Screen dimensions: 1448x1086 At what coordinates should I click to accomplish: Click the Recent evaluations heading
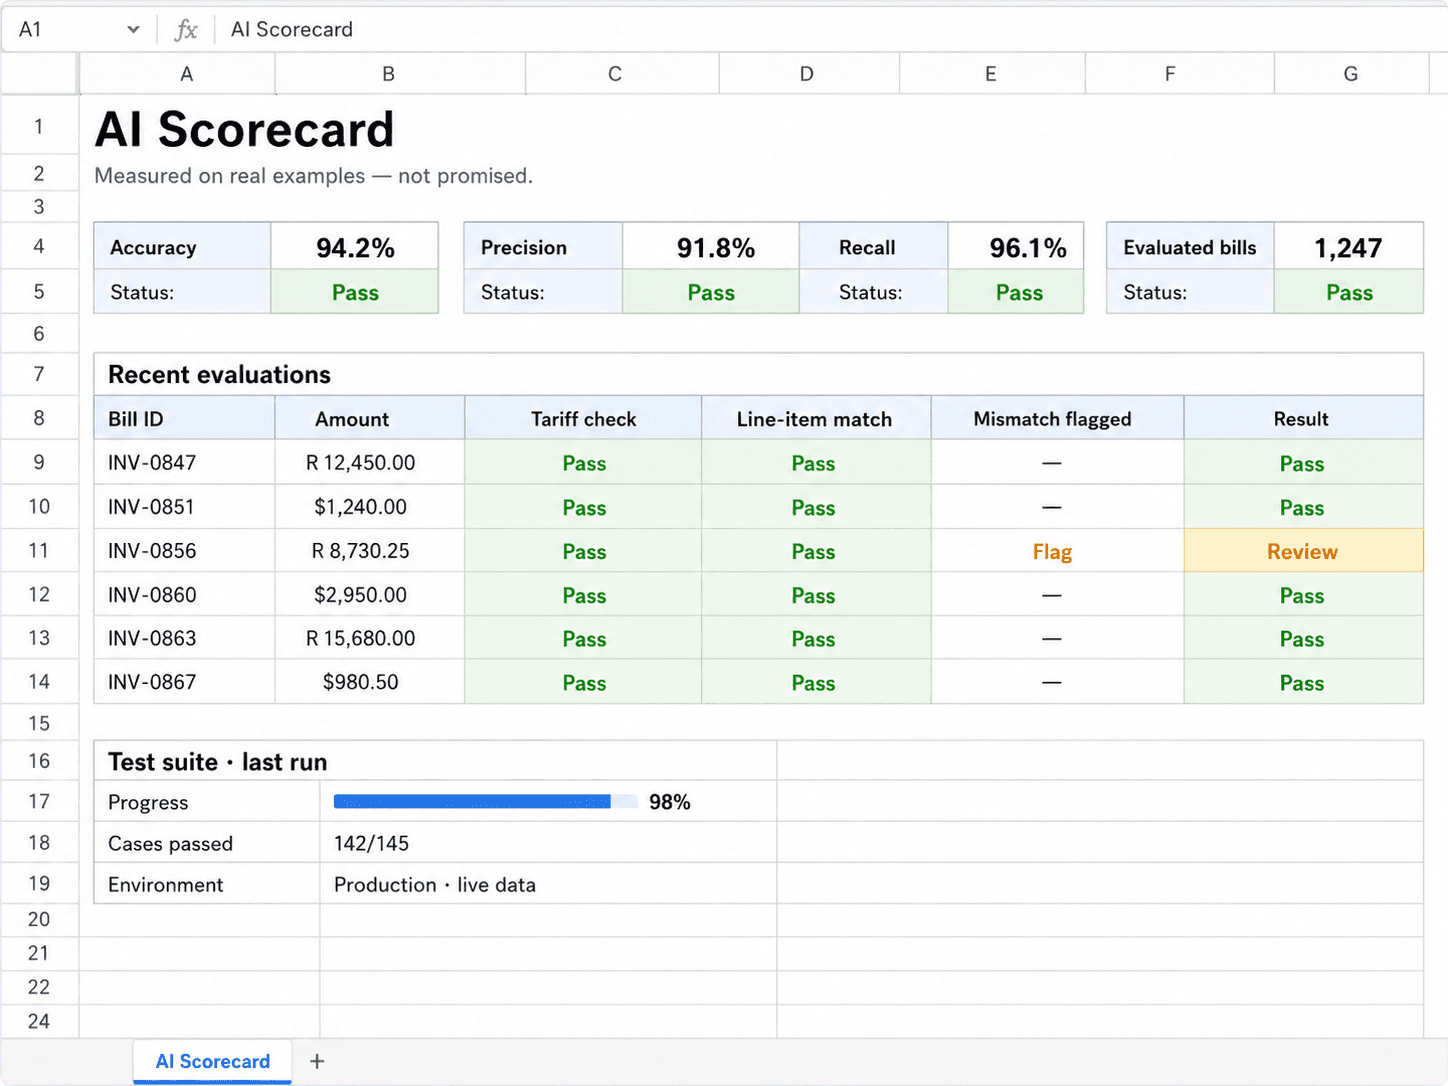[219, 374]
